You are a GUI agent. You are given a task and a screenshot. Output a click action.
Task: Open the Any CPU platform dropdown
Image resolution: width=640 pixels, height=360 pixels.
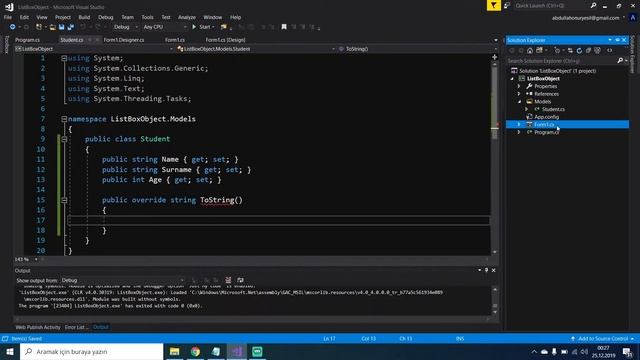point(164,27)
